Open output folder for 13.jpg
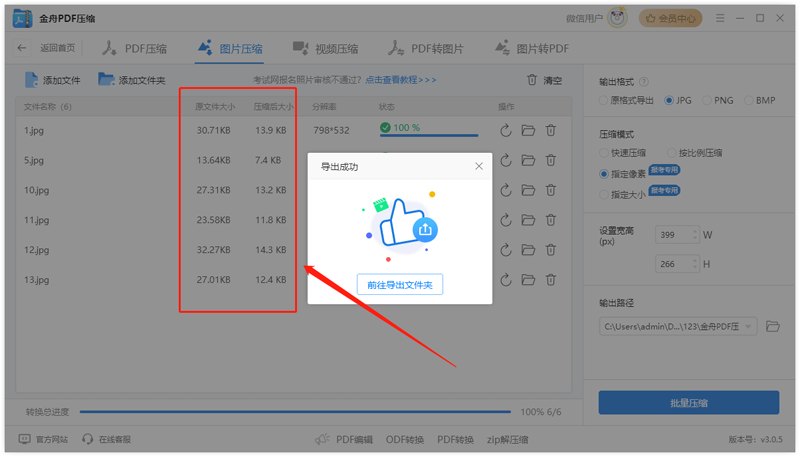 (x=528, y=280)
